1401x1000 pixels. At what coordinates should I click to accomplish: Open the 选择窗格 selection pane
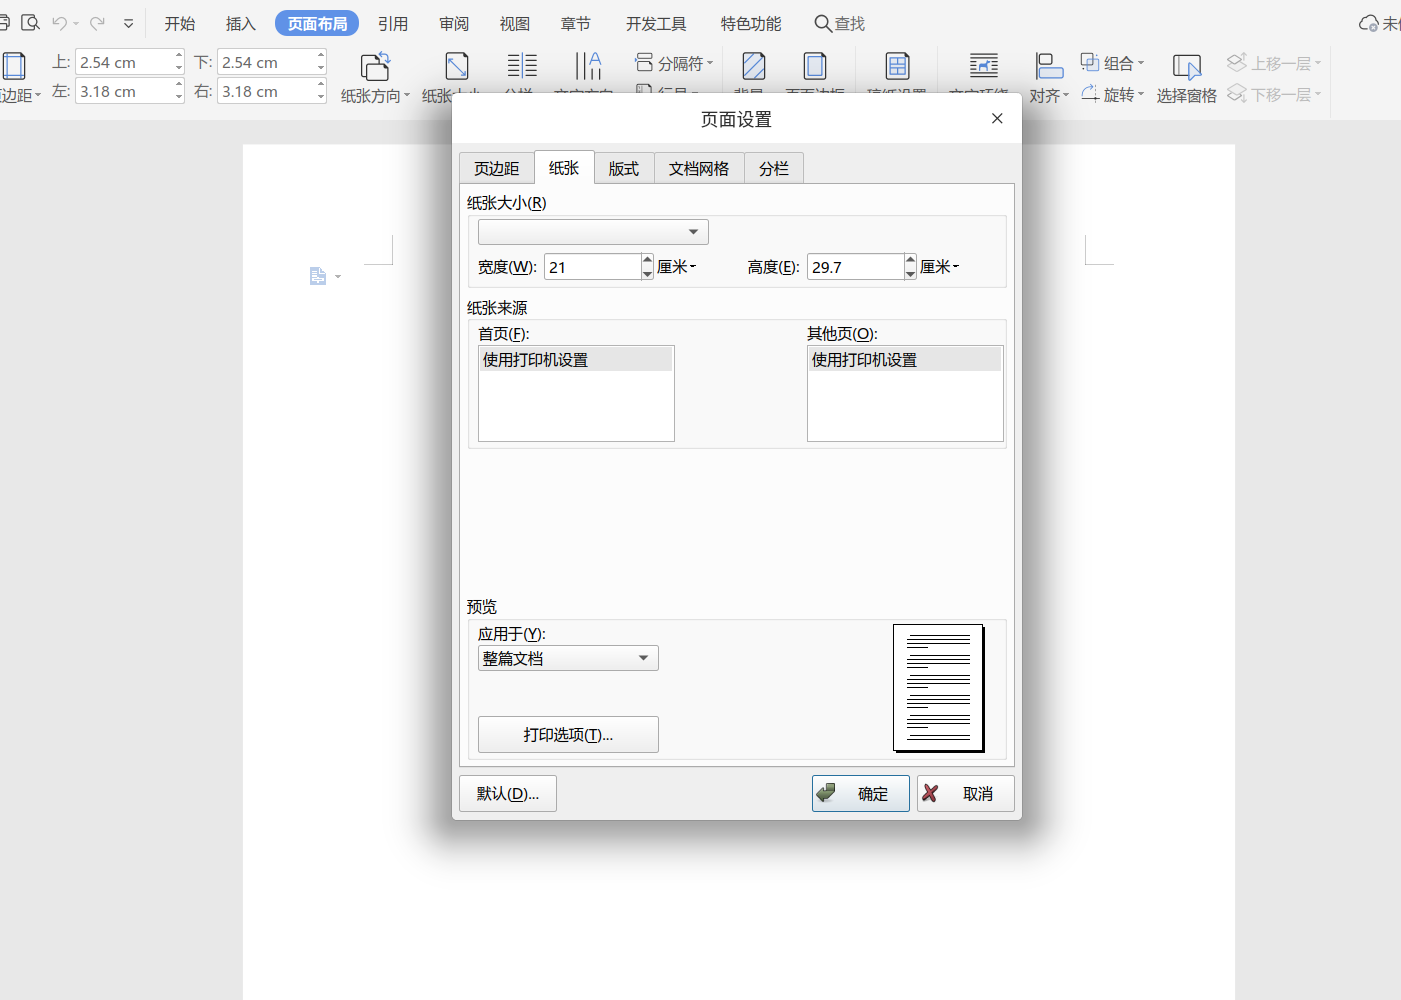[1186, 77]
